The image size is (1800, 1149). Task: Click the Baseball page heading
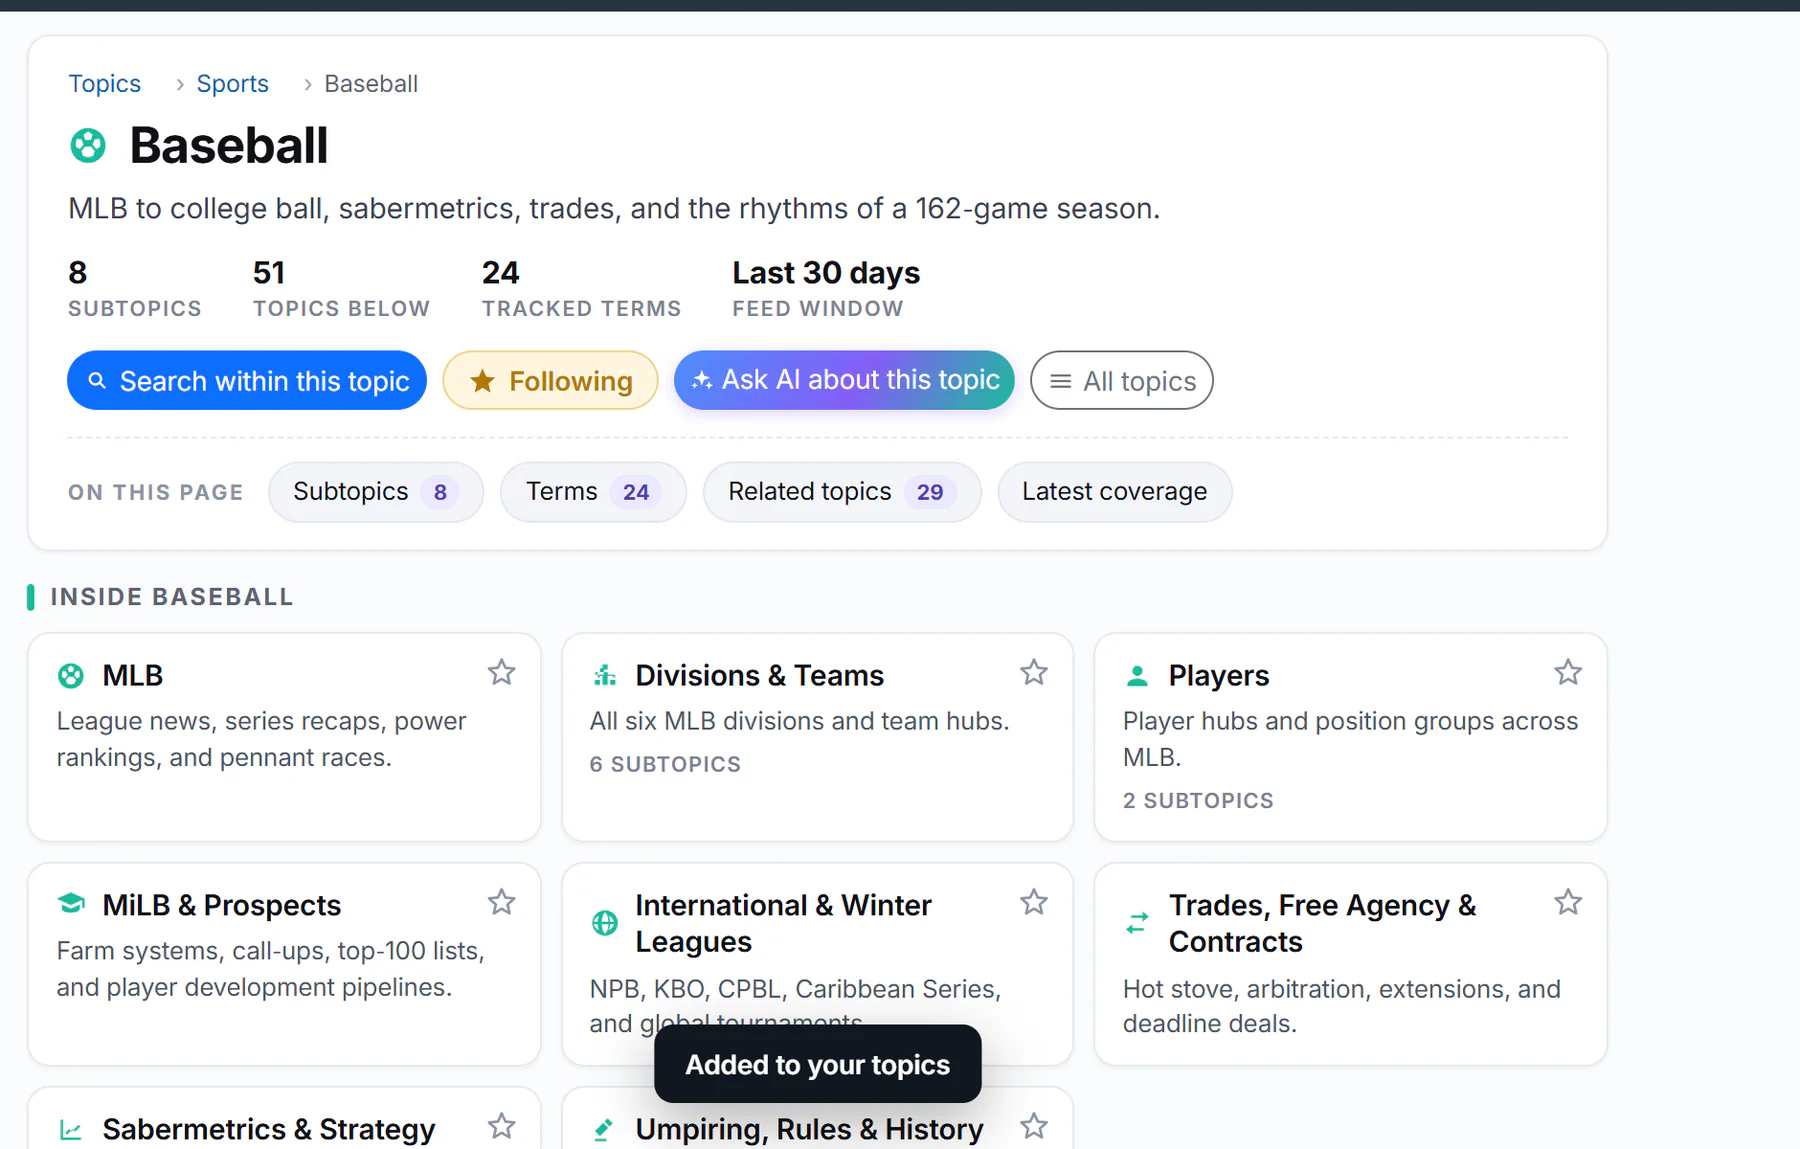[229, 146]
